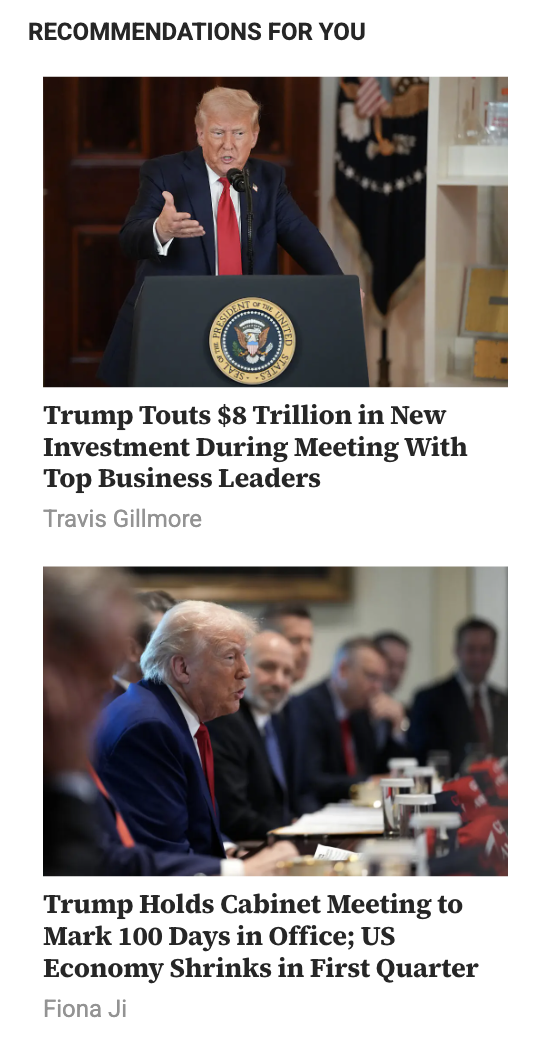552x1038 pixels.
Task: Click headline about $8 Trillion in New Investment
Action: click(x=255, y=446)
